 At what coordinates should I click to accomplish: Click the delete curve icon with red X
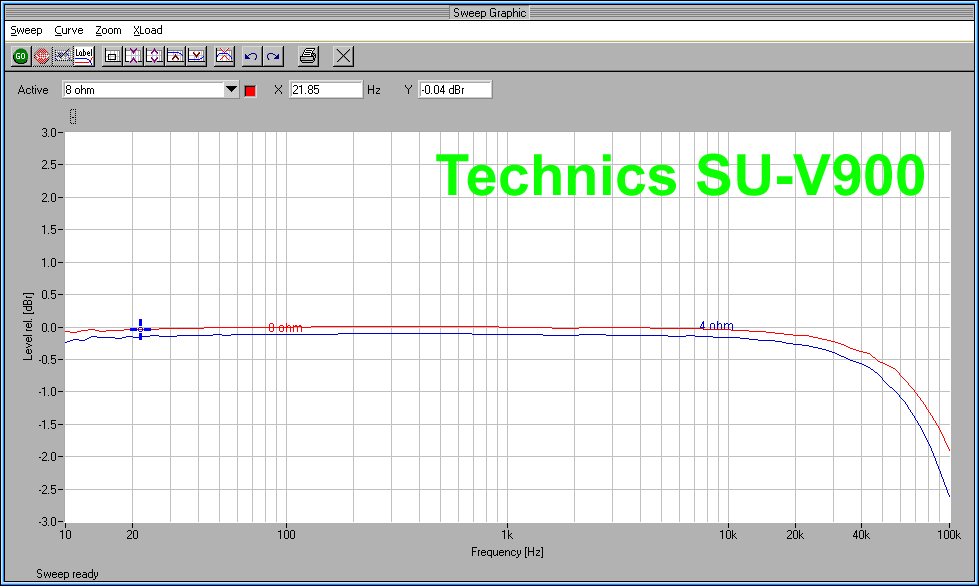pyautogui.click(x=224, y=56)
